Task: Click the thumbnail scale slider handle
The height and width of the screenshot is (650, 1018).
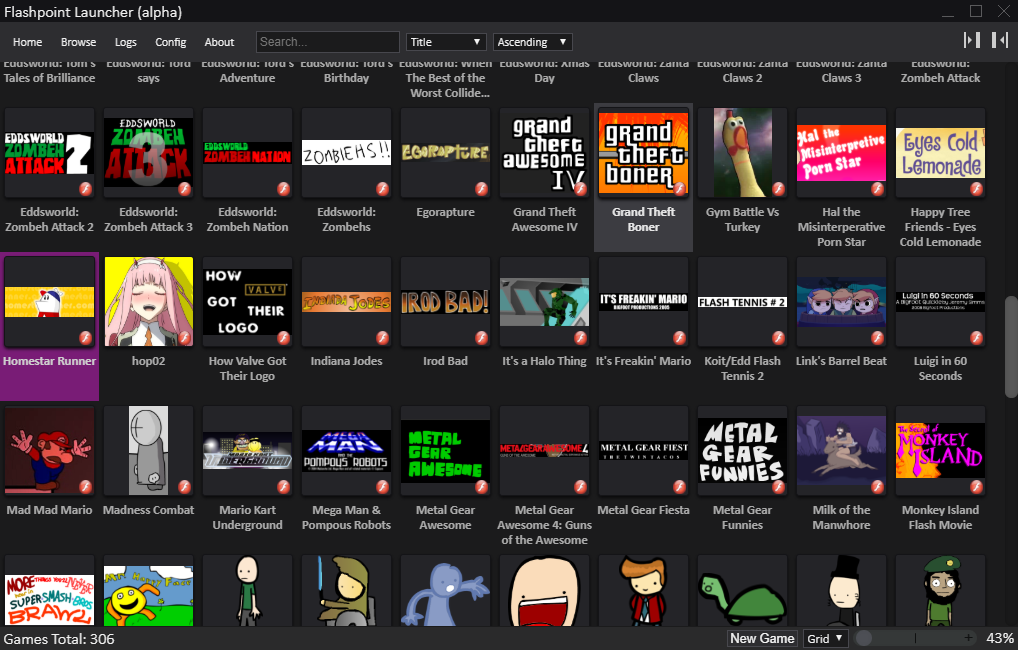Action: 864,638
